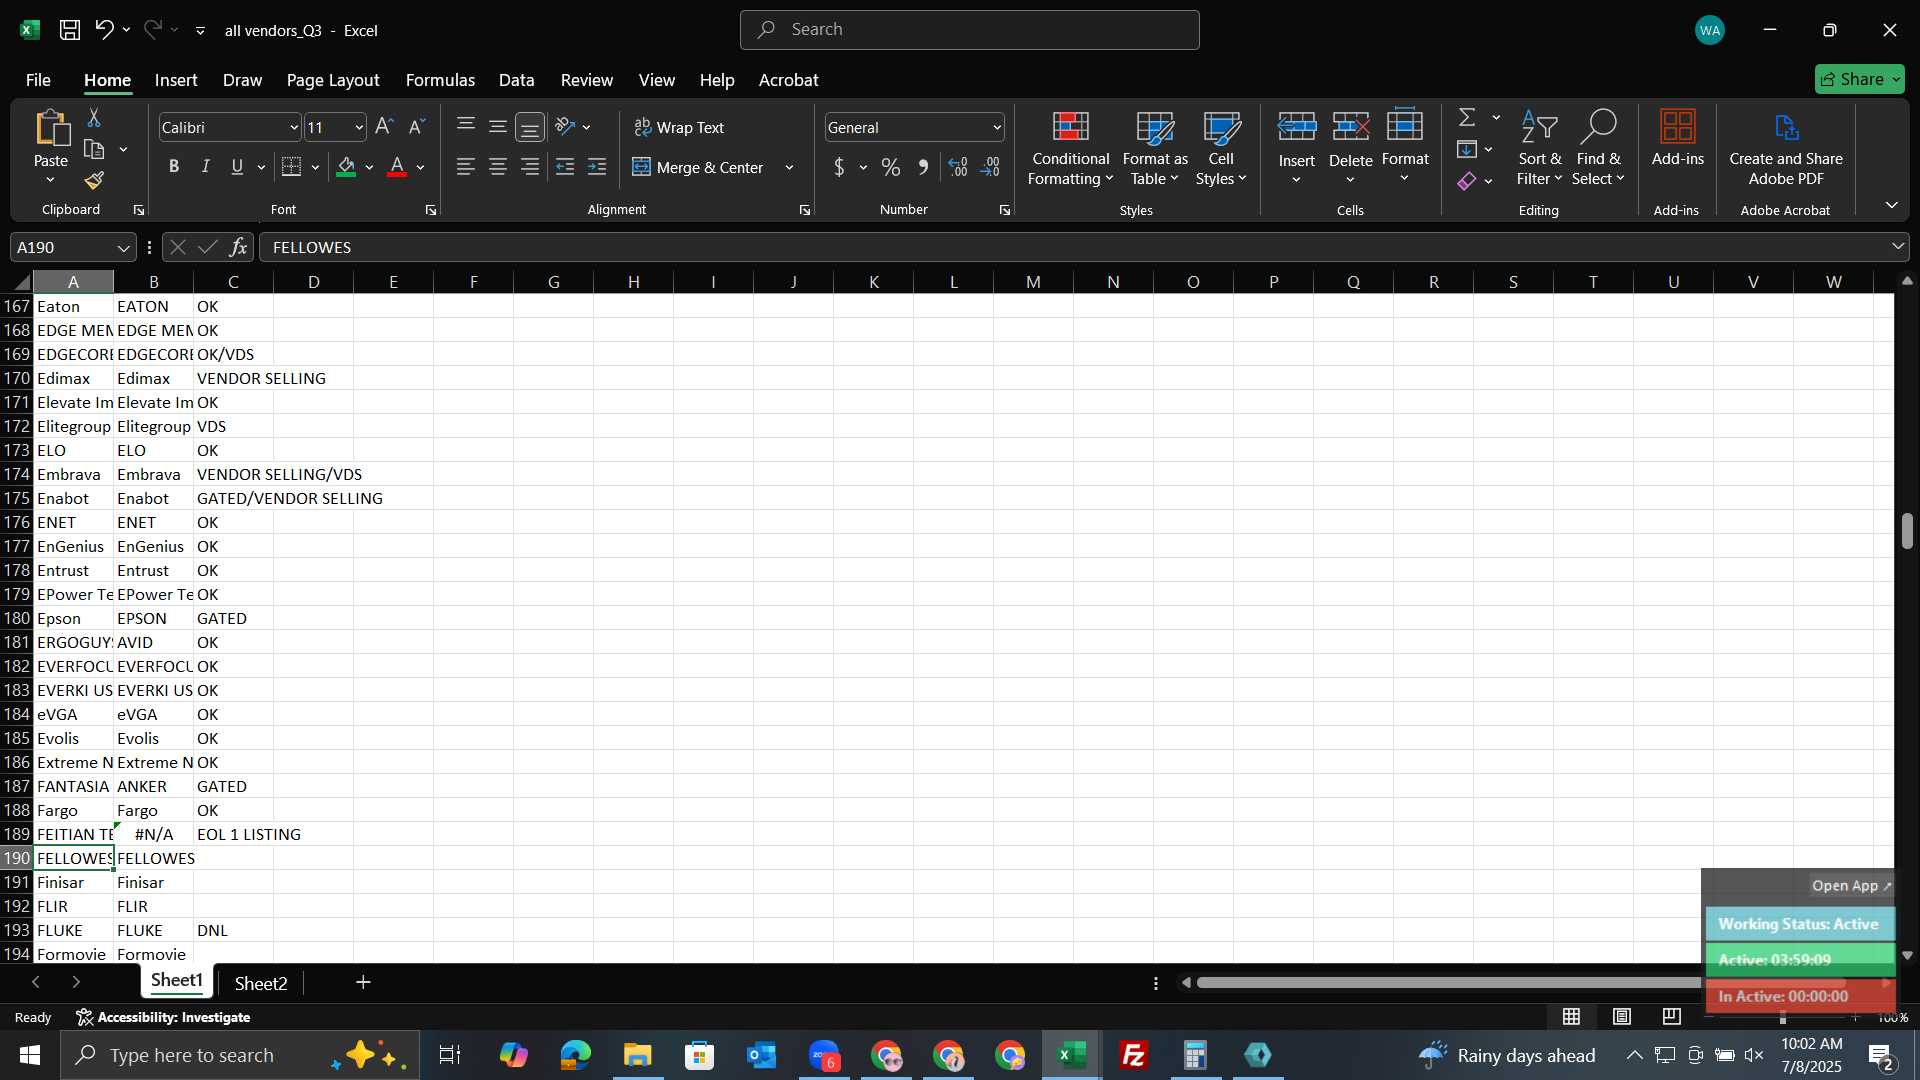Toggle Align Left
This screenshot has width=1920, height=1080.
(465, 167)
